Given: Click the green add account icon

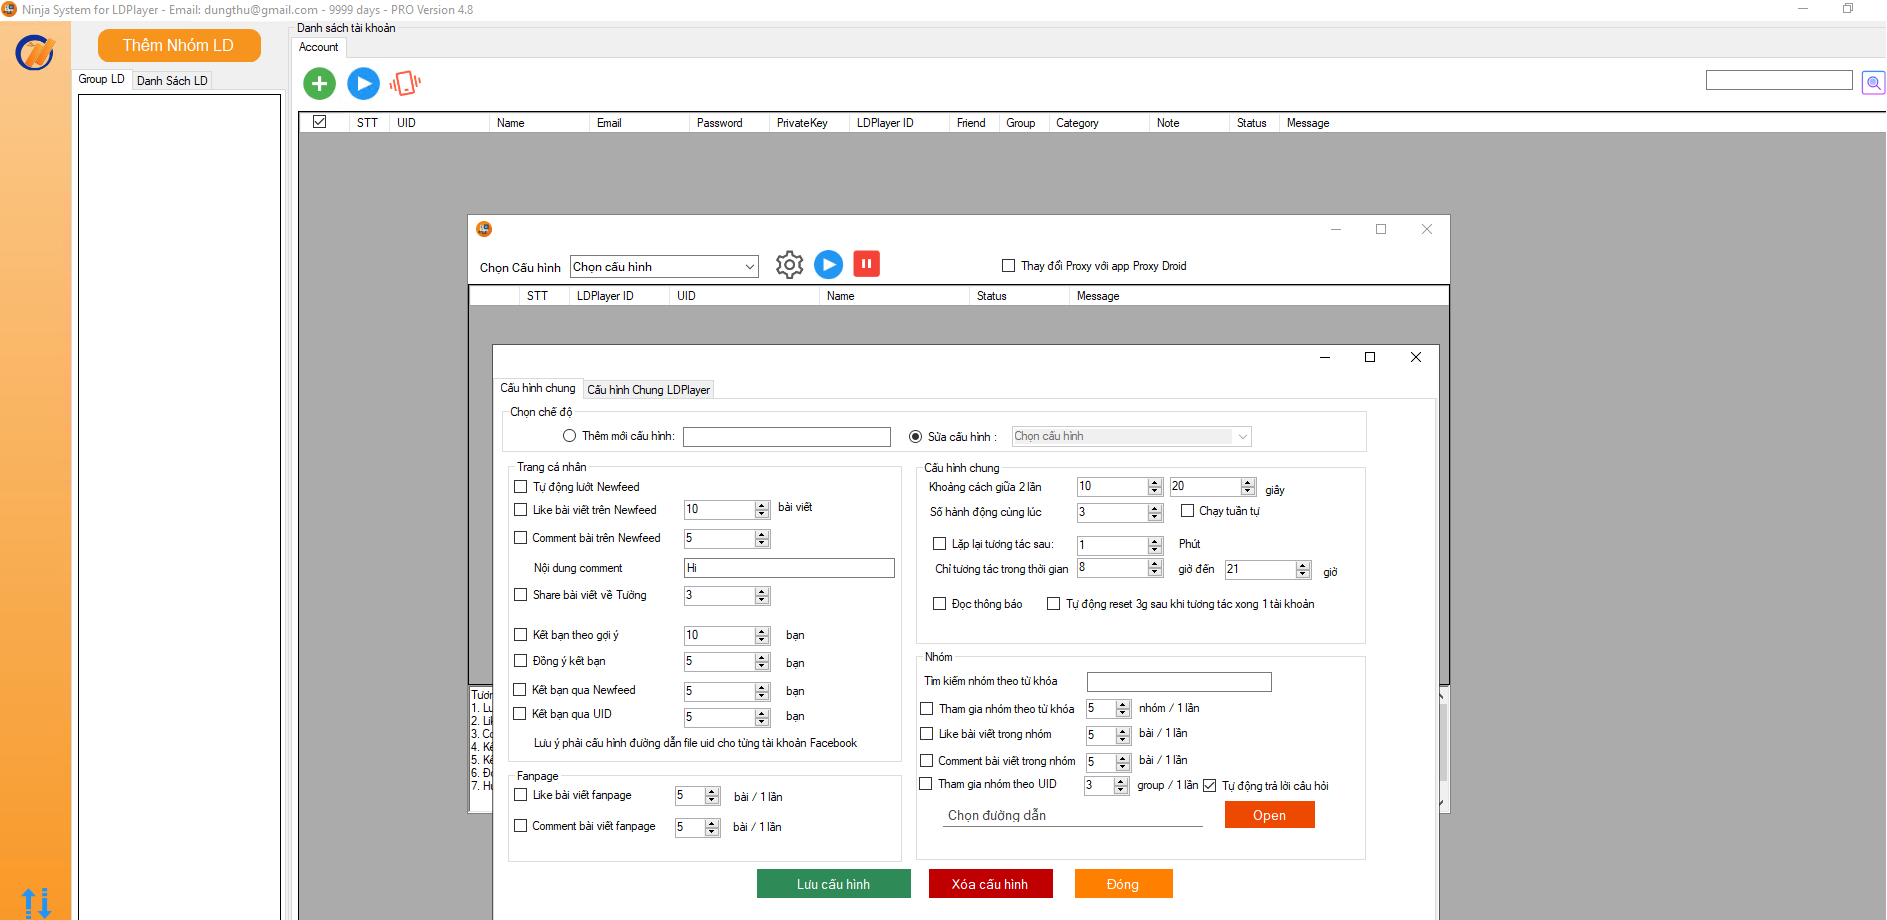Looking at the screenshot, I should [319, 83].
